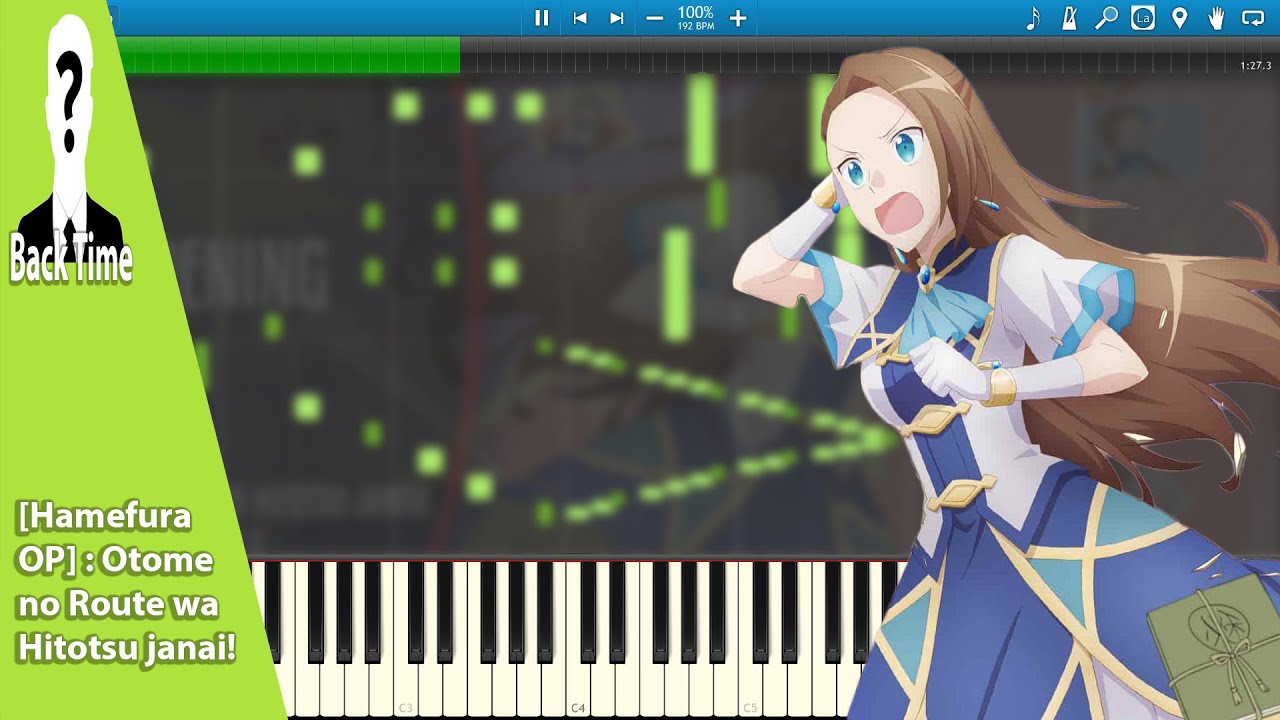Toggle the La key labels icon
1280x720 pixels.
click(x=1143, y=18)
